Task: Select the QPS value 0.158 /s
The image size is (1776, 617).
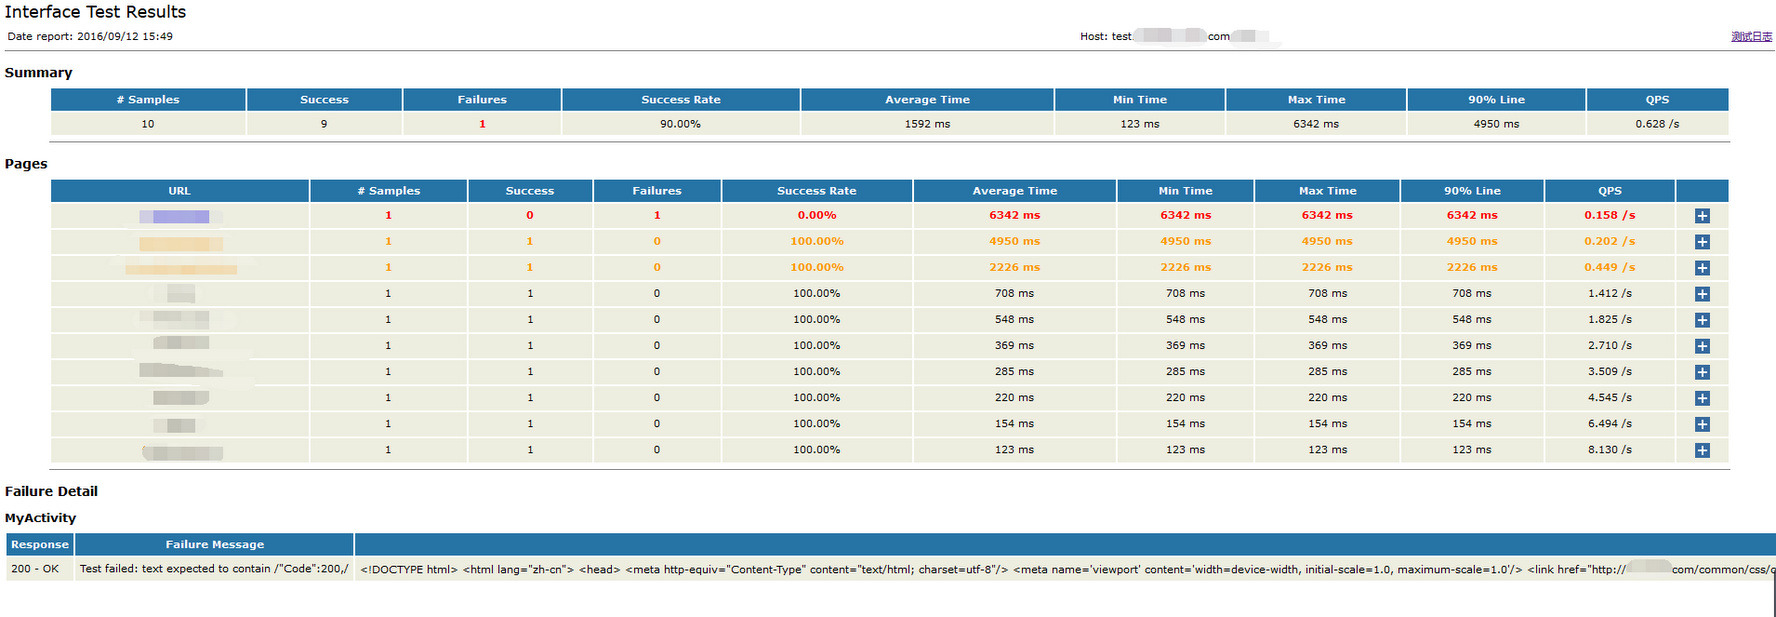Action: click(1610, 215)
